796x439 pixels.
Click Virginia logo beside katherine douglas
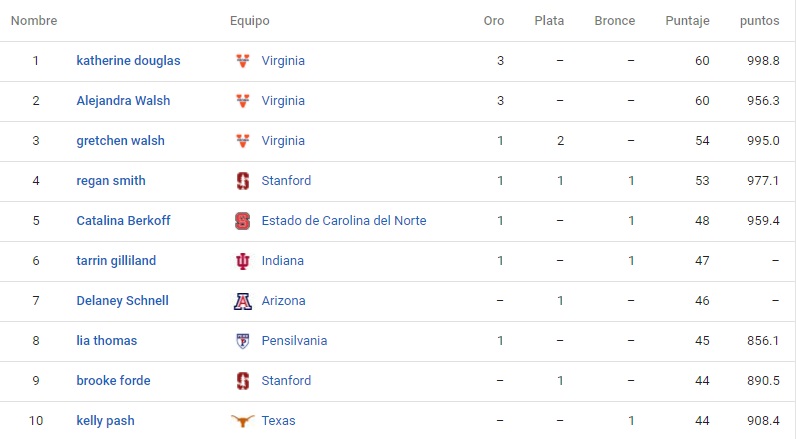(x=243, y=61)
